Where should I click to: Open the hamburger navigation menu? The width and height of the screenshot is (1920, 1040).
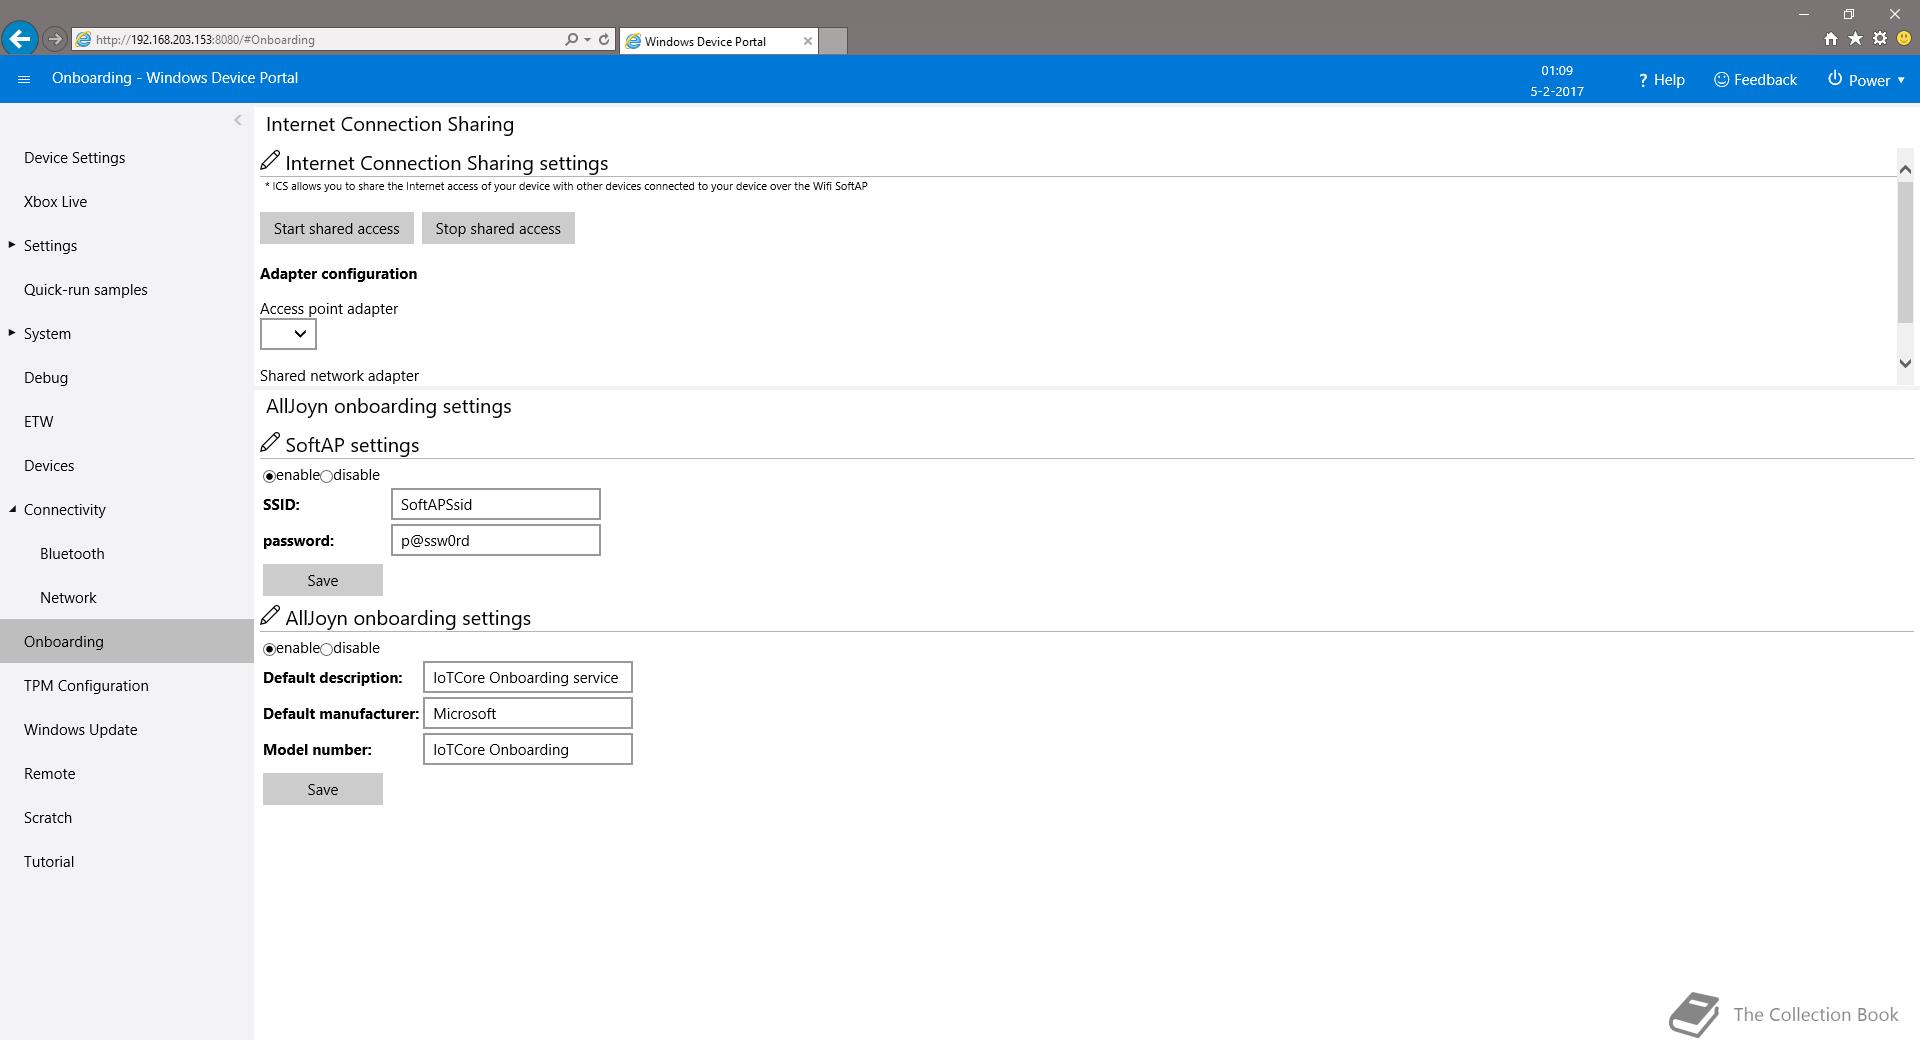tap(24, 79)
